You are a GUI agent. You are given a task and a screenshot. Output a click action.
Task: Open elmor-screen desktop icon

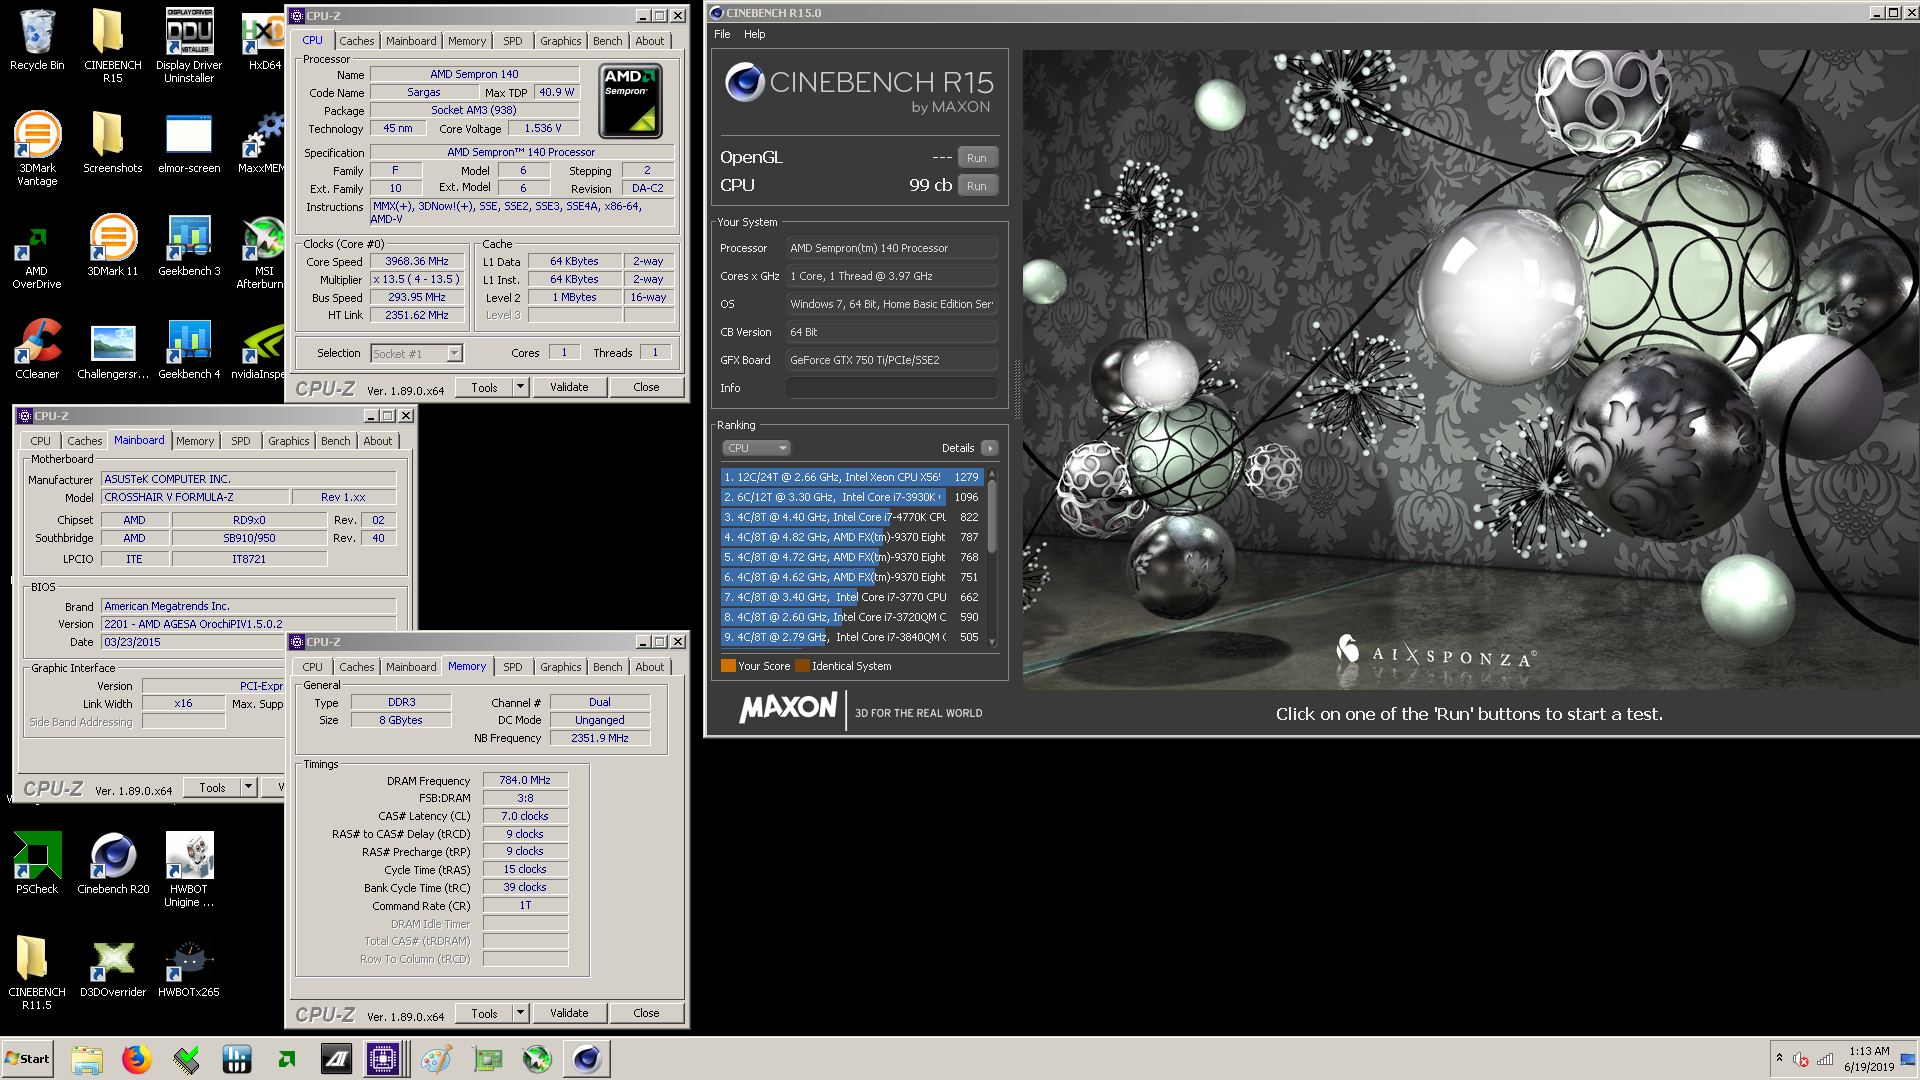pos(189,142)
